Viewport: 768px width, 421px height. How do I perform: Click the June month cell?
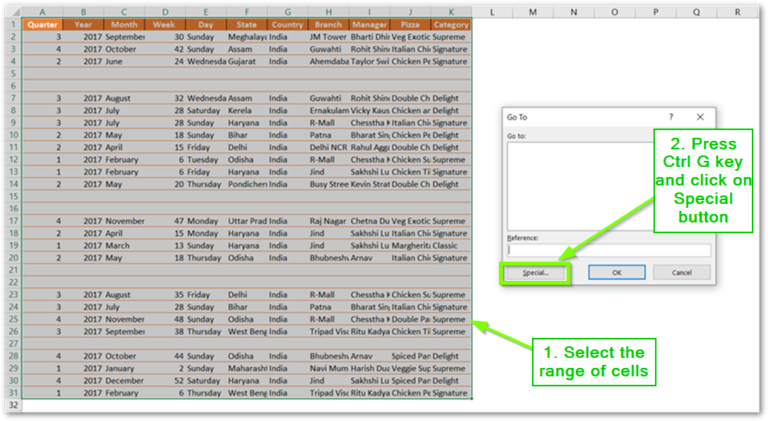[124, 61]
